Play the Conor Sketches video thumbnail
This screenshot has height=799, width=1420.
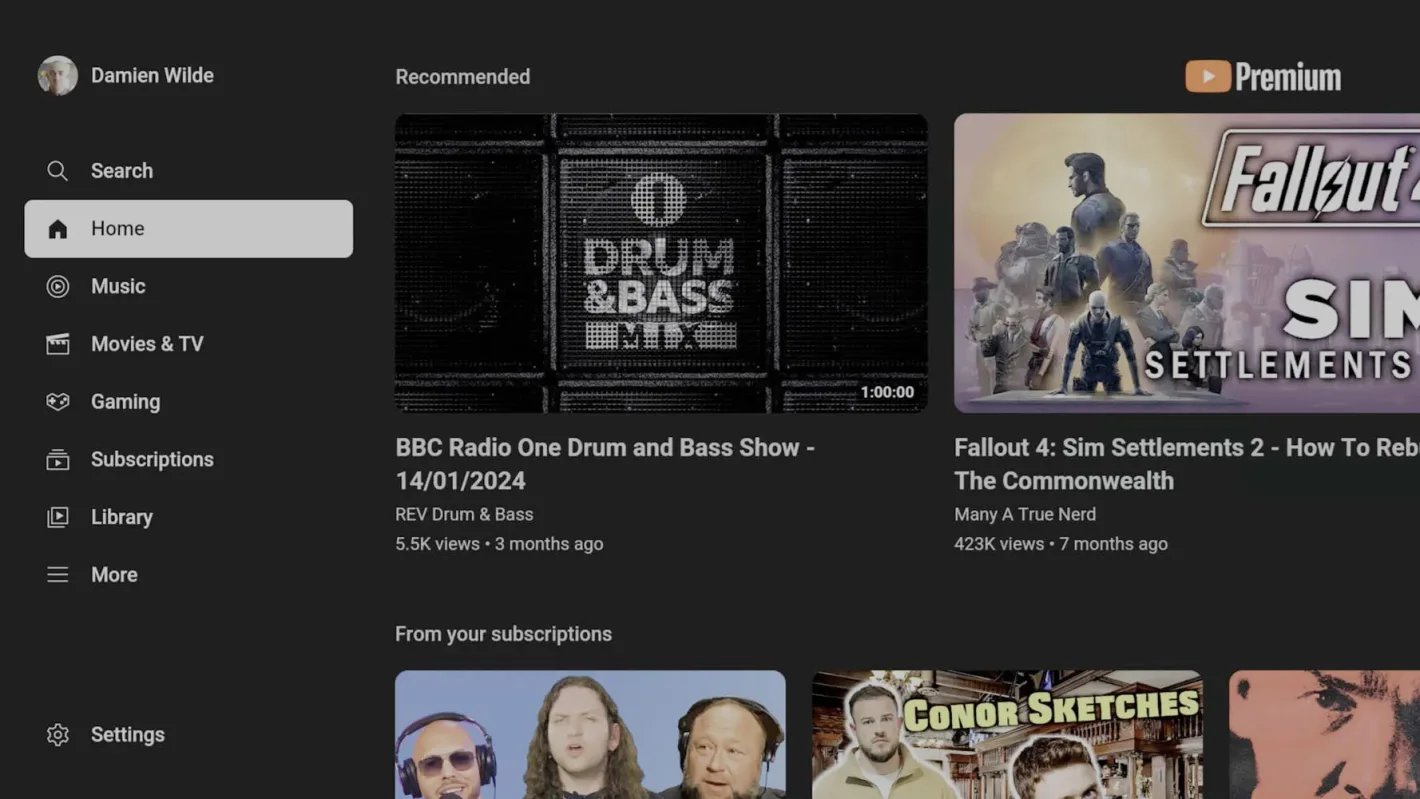pos(1006,734)
